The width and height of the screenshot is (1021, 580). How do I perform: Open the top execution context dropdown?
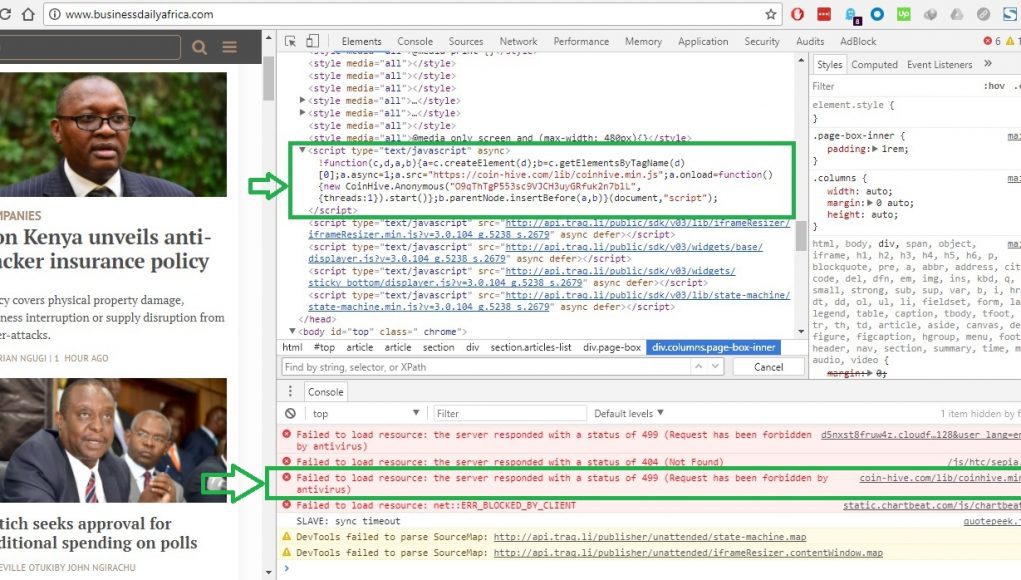367,413
